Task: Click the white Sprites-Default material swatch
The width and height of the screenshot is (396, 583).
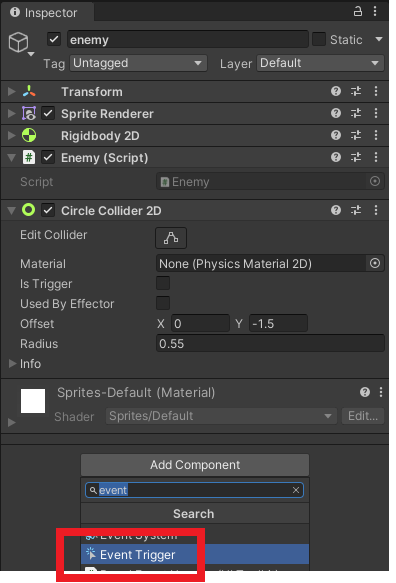Action: (33, 401)
